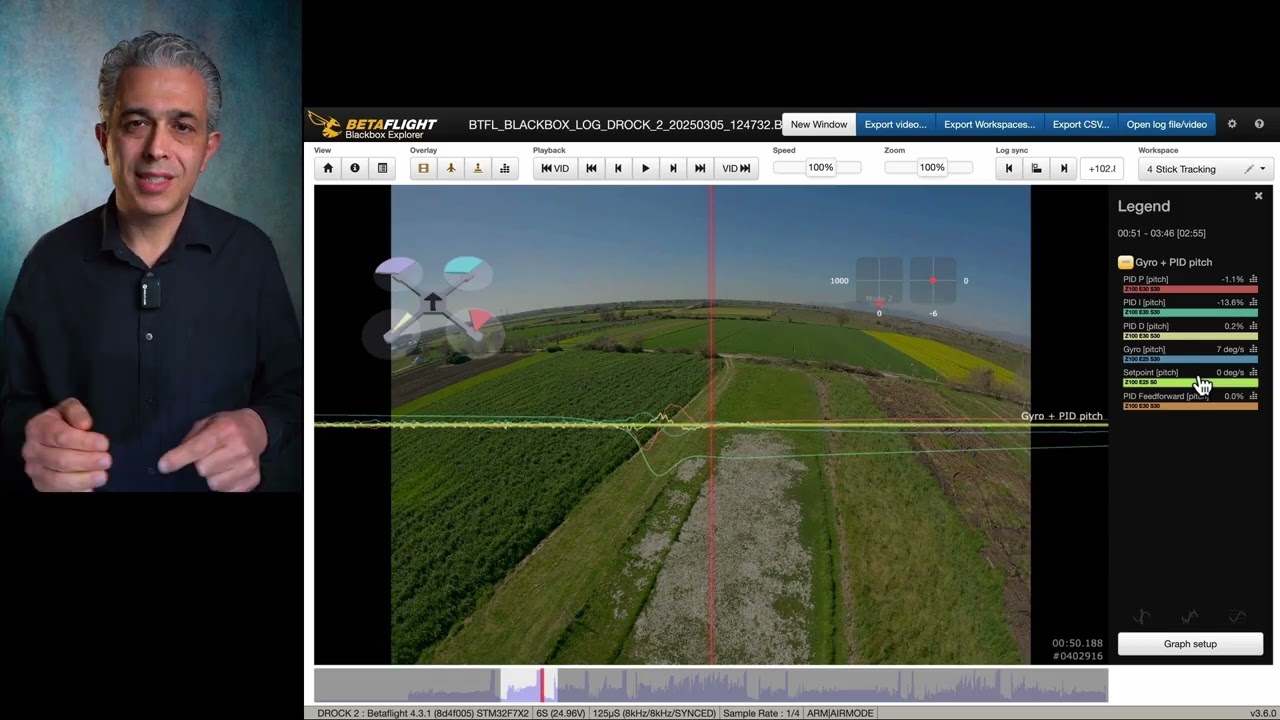
Task: Click Export Workspaces... button
Action: point(989,124)
